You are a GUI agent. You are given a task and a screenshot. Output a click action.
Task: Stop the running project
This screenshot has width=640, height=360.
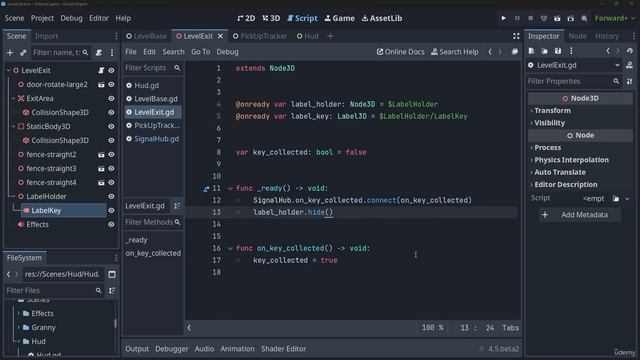tap(531, 18)
